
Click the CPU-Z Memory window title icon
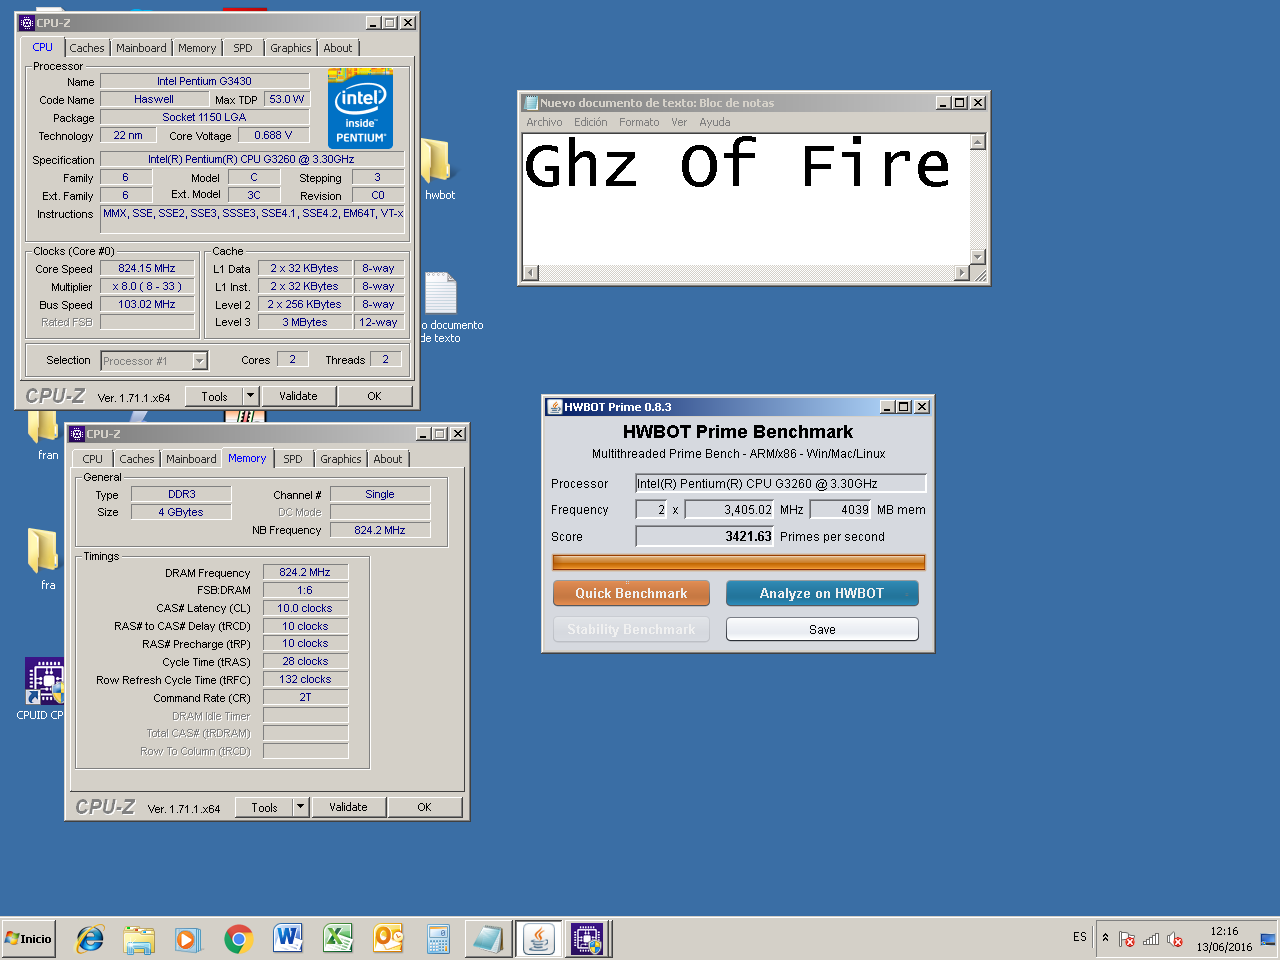(77, 434)
